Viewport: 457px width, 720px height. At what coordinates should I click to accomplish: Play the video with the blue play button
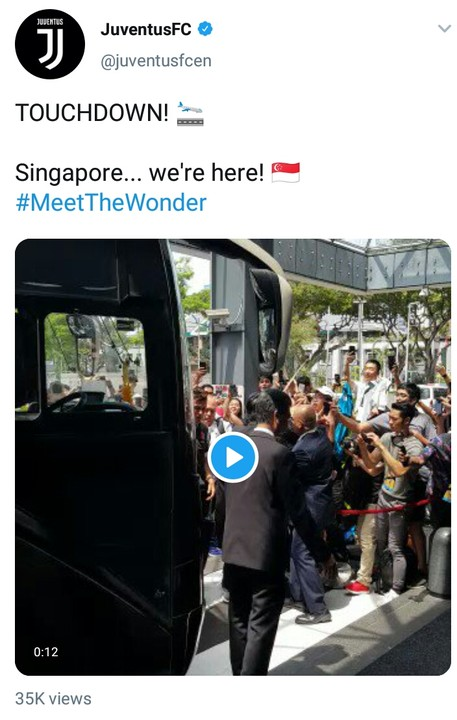[x=233, y=457]
